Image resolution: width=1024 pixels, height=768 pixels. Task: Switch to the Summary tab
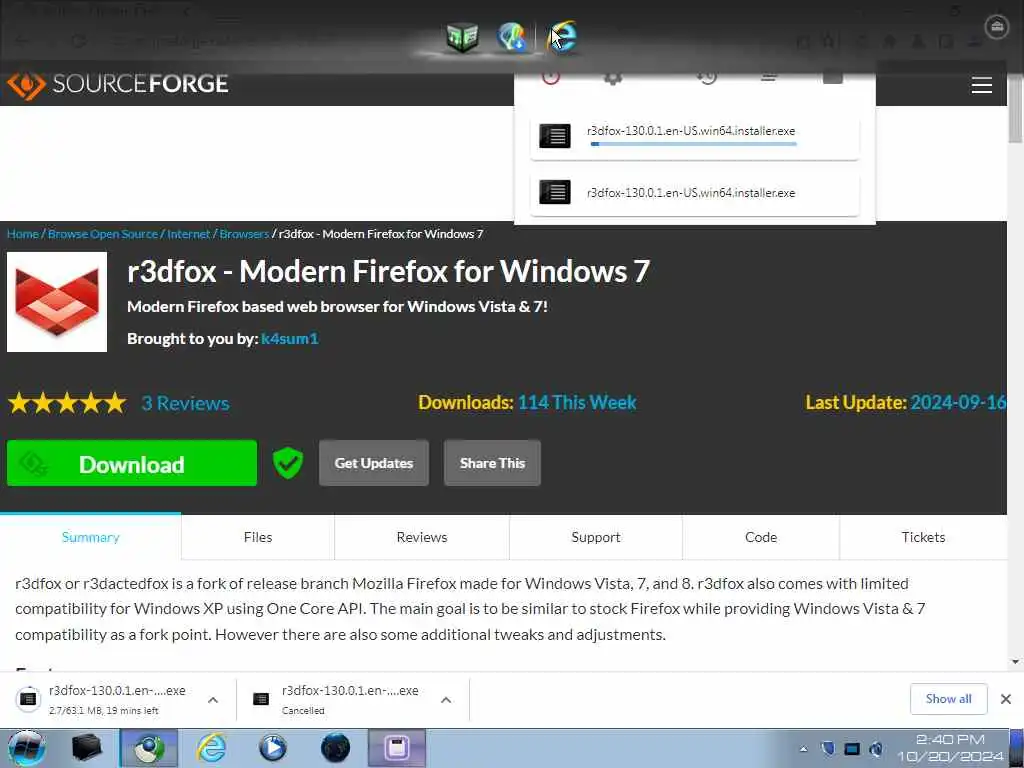tap(90, 537)
